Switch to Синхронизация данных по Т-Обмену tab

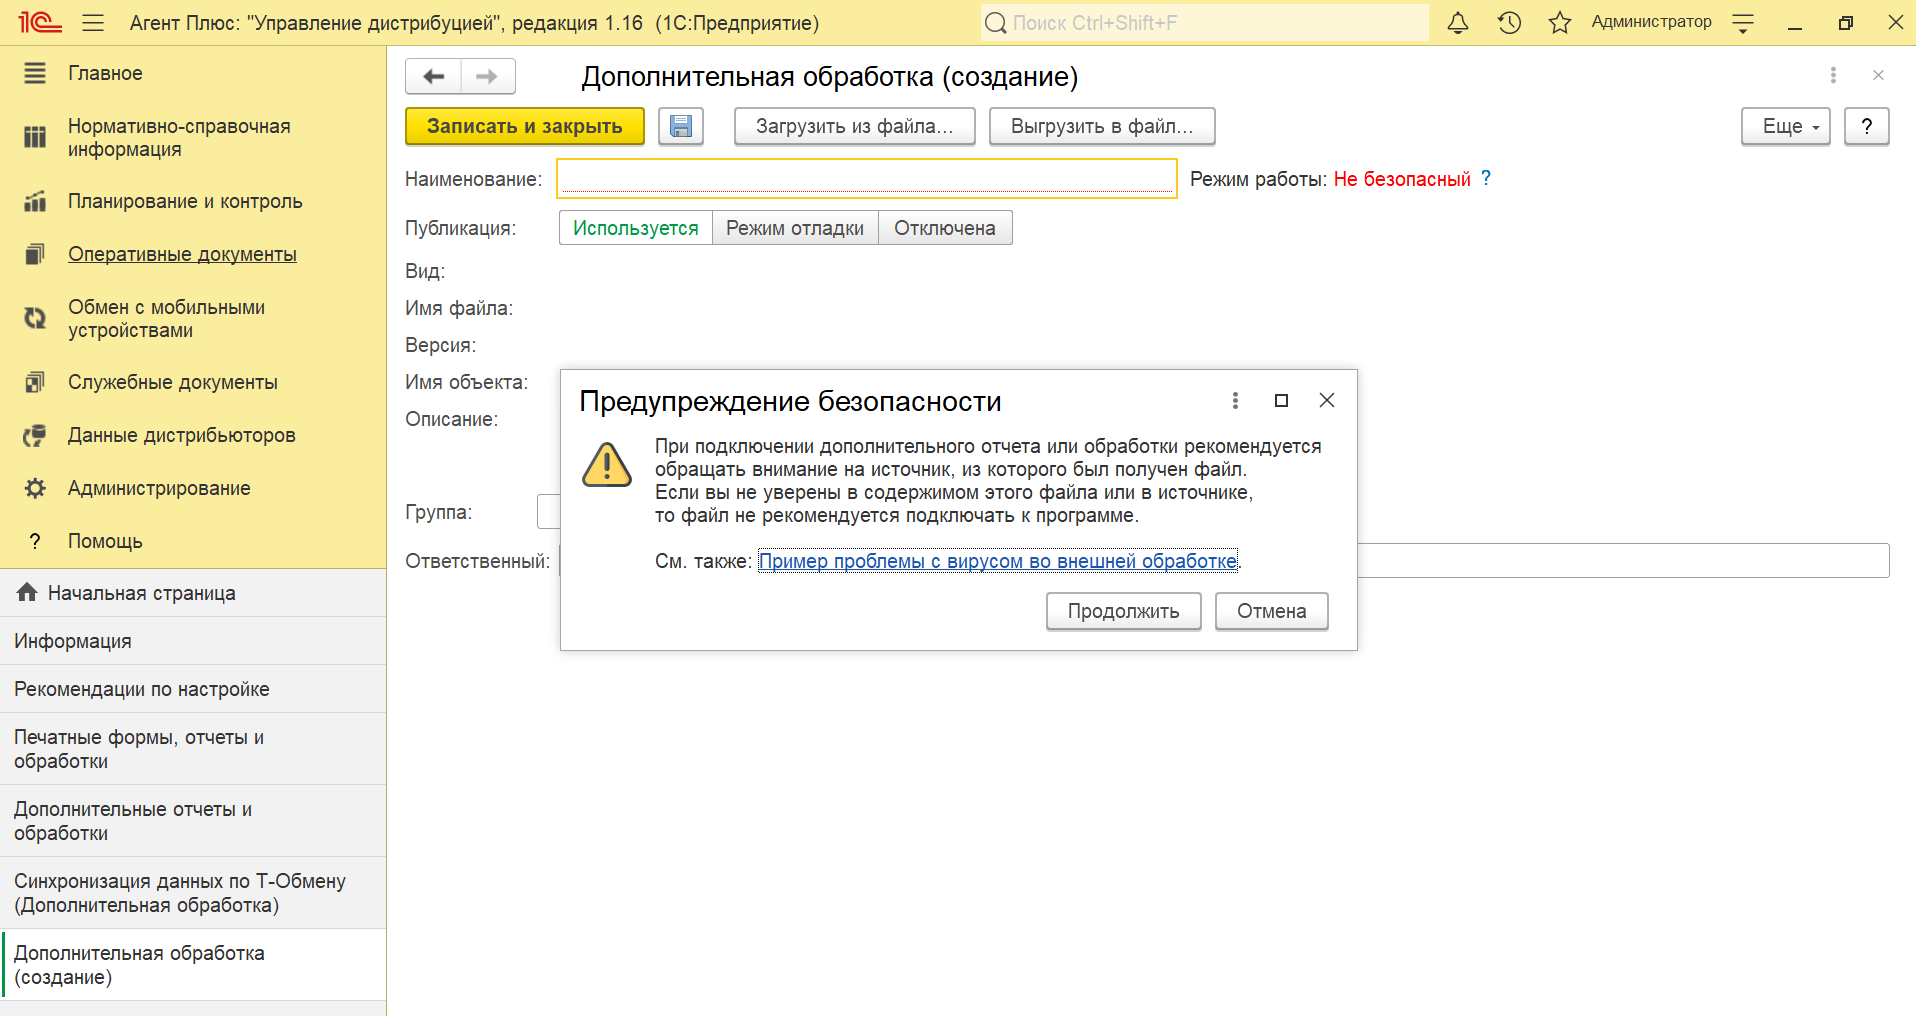point(193,893)
